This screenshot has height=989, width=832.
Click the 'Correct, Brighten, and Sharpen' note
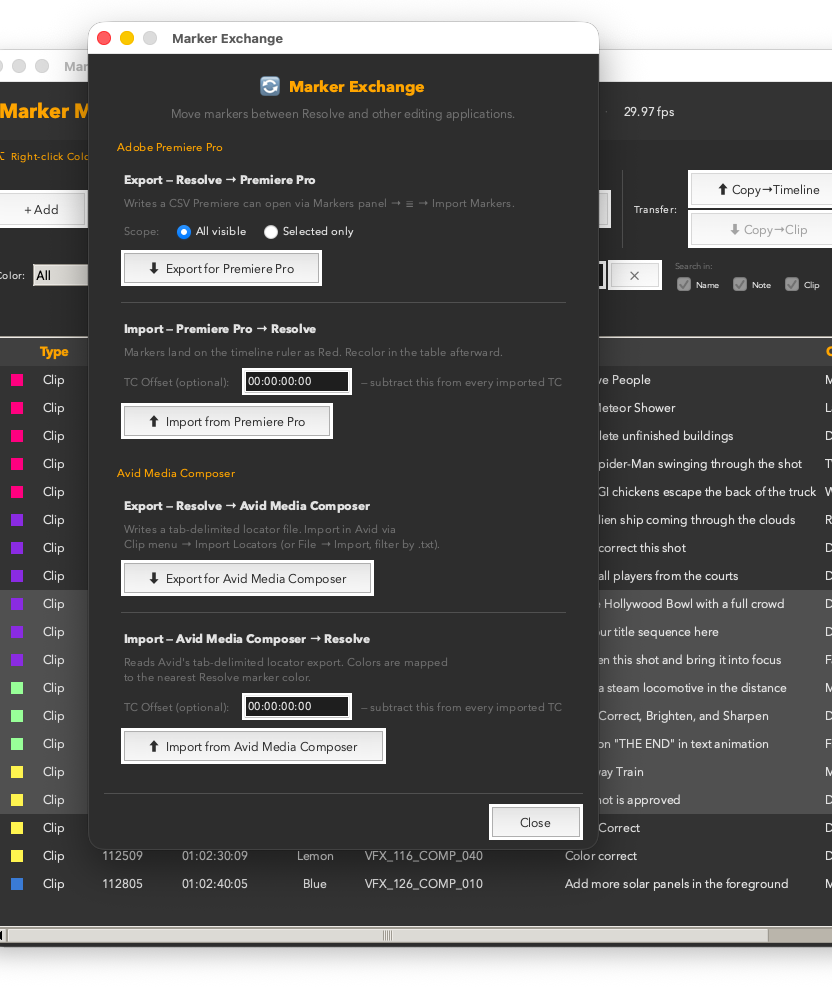coord(684,716)
